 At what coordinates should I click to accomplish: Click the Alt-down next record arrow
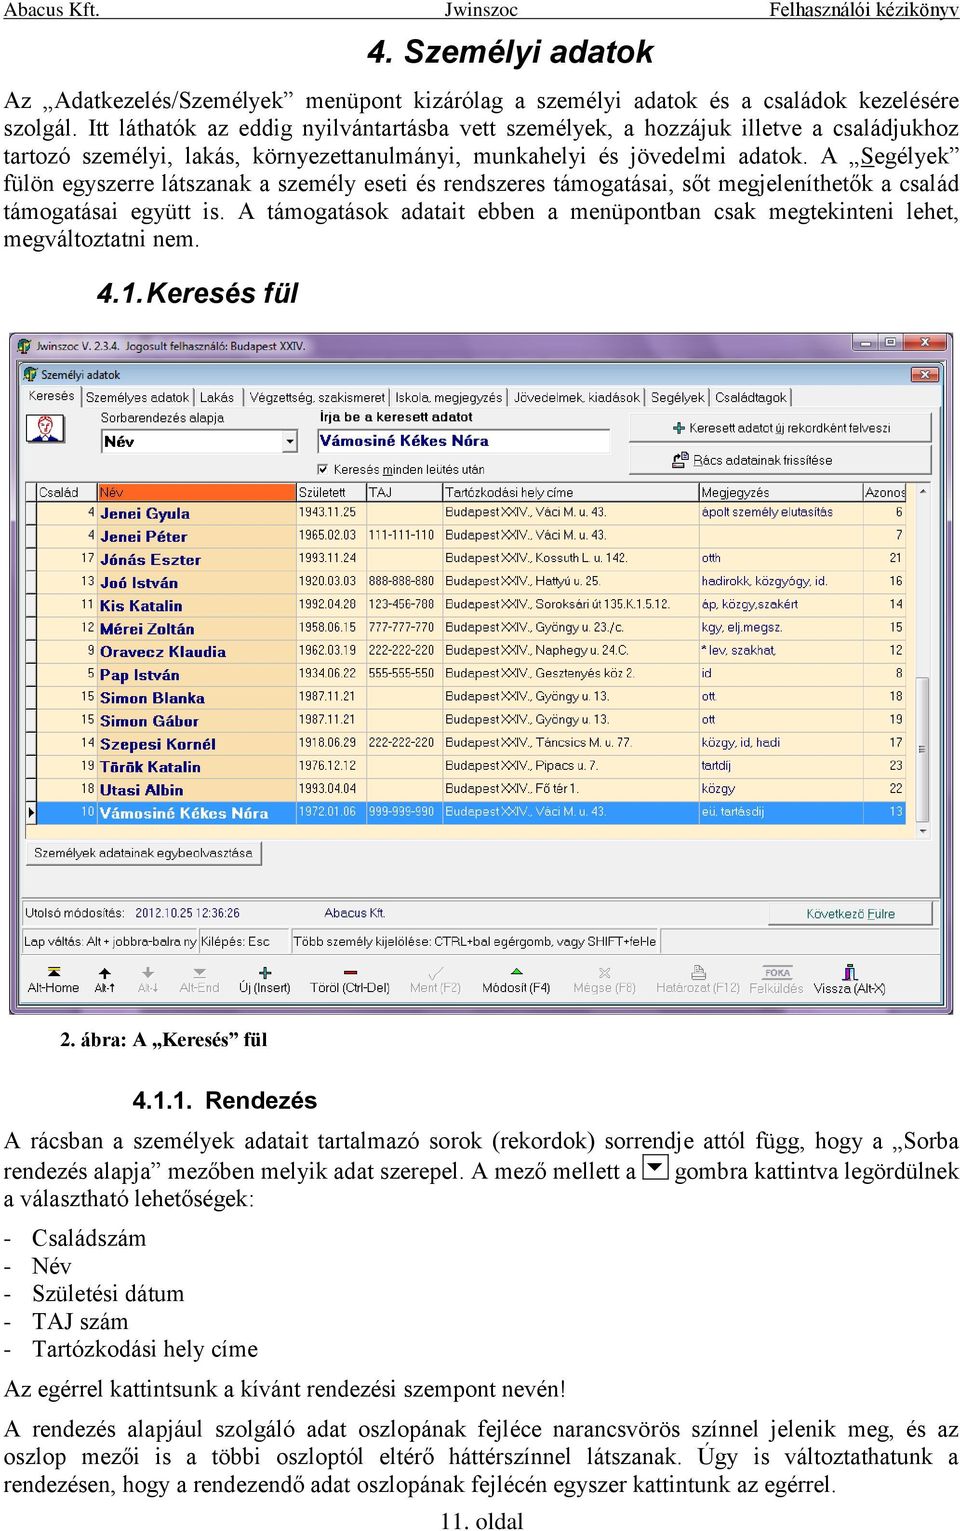(x=148, y=972)
